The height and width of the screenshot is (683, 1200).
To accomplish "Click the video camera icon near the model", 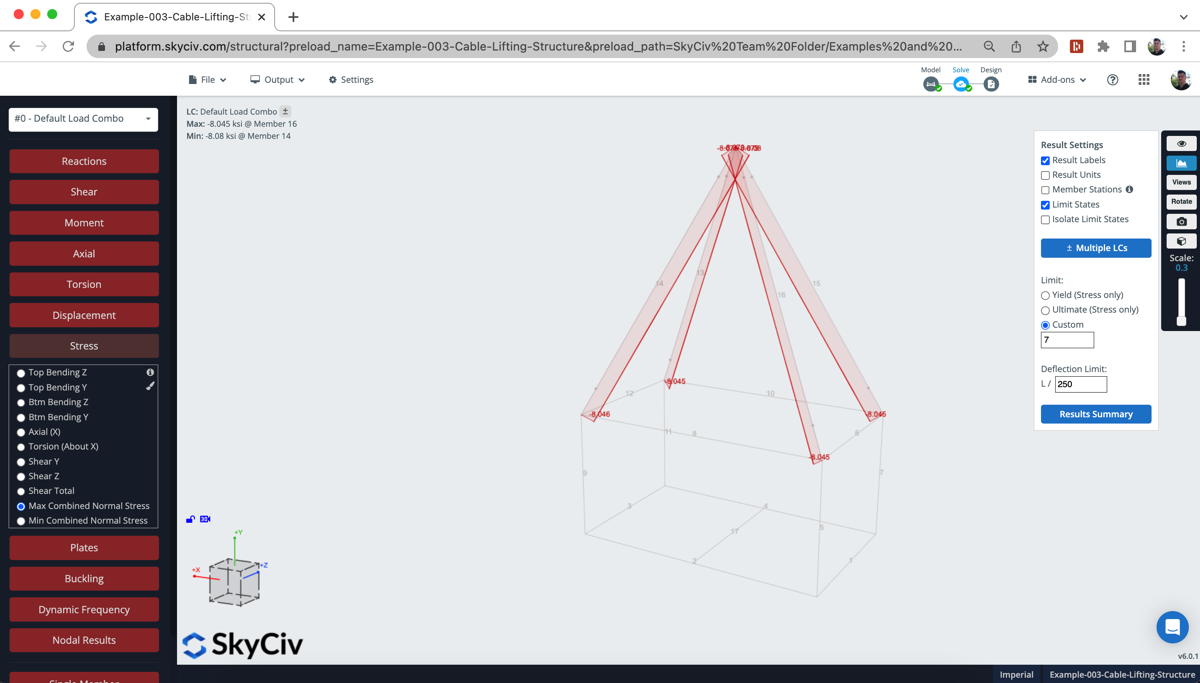I will [x=205, y=519].
